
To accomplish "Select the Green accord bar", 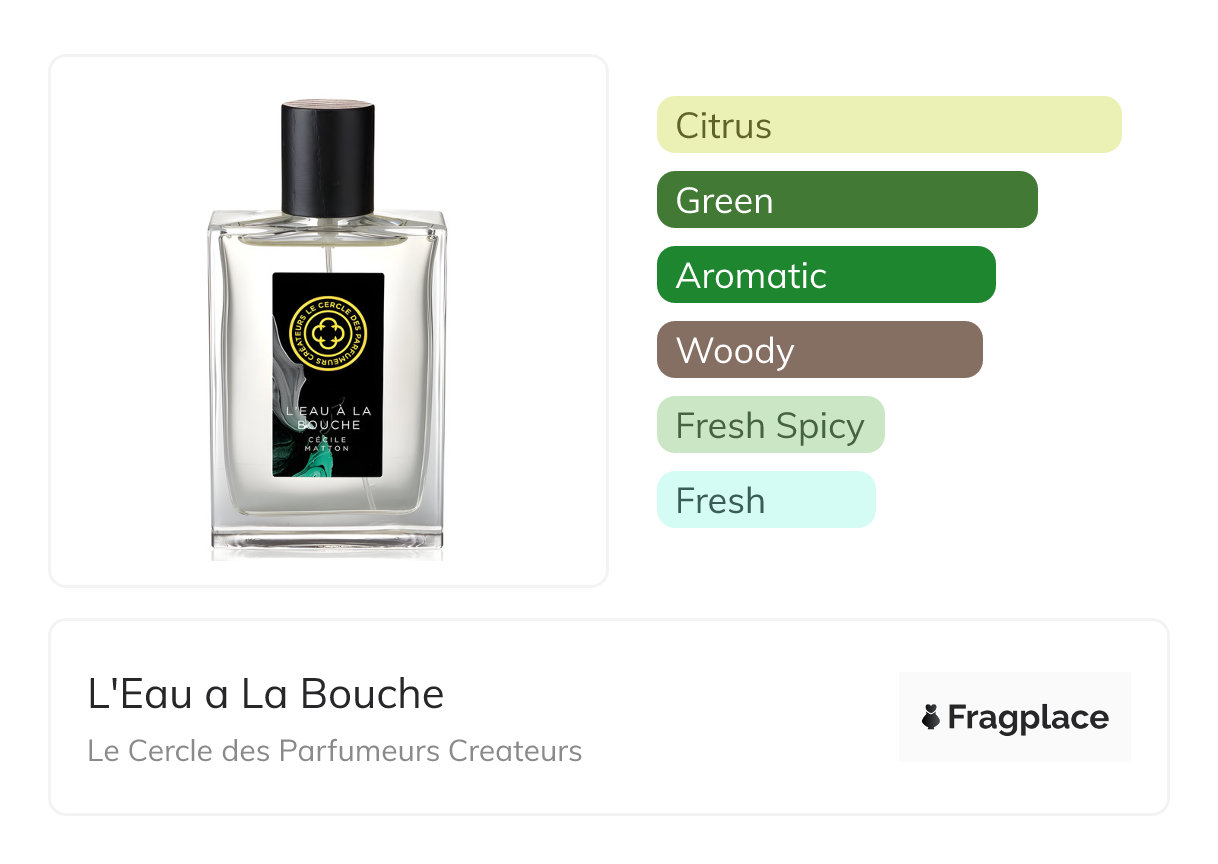I will [x=847, y=200].
